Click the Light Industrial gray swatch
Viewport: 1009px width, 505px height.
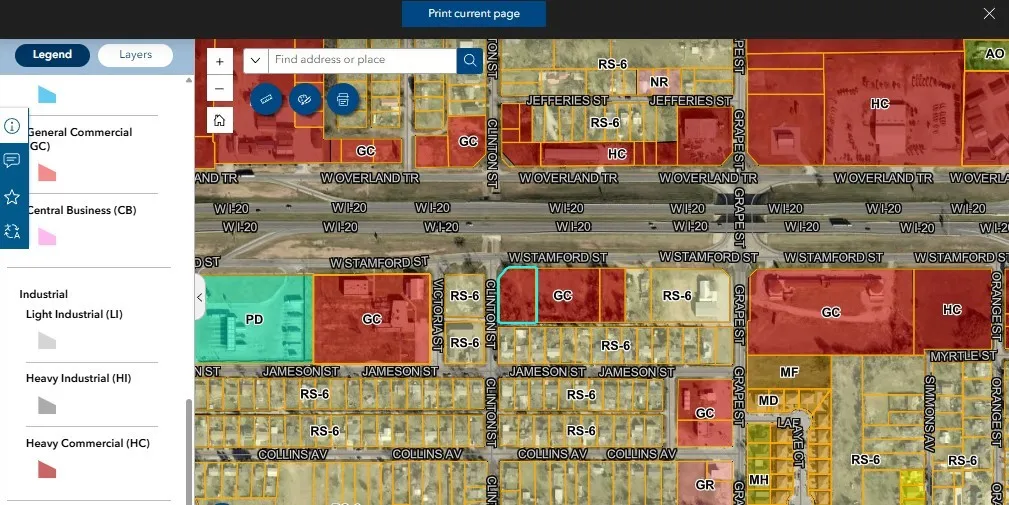tap(47, 340)
